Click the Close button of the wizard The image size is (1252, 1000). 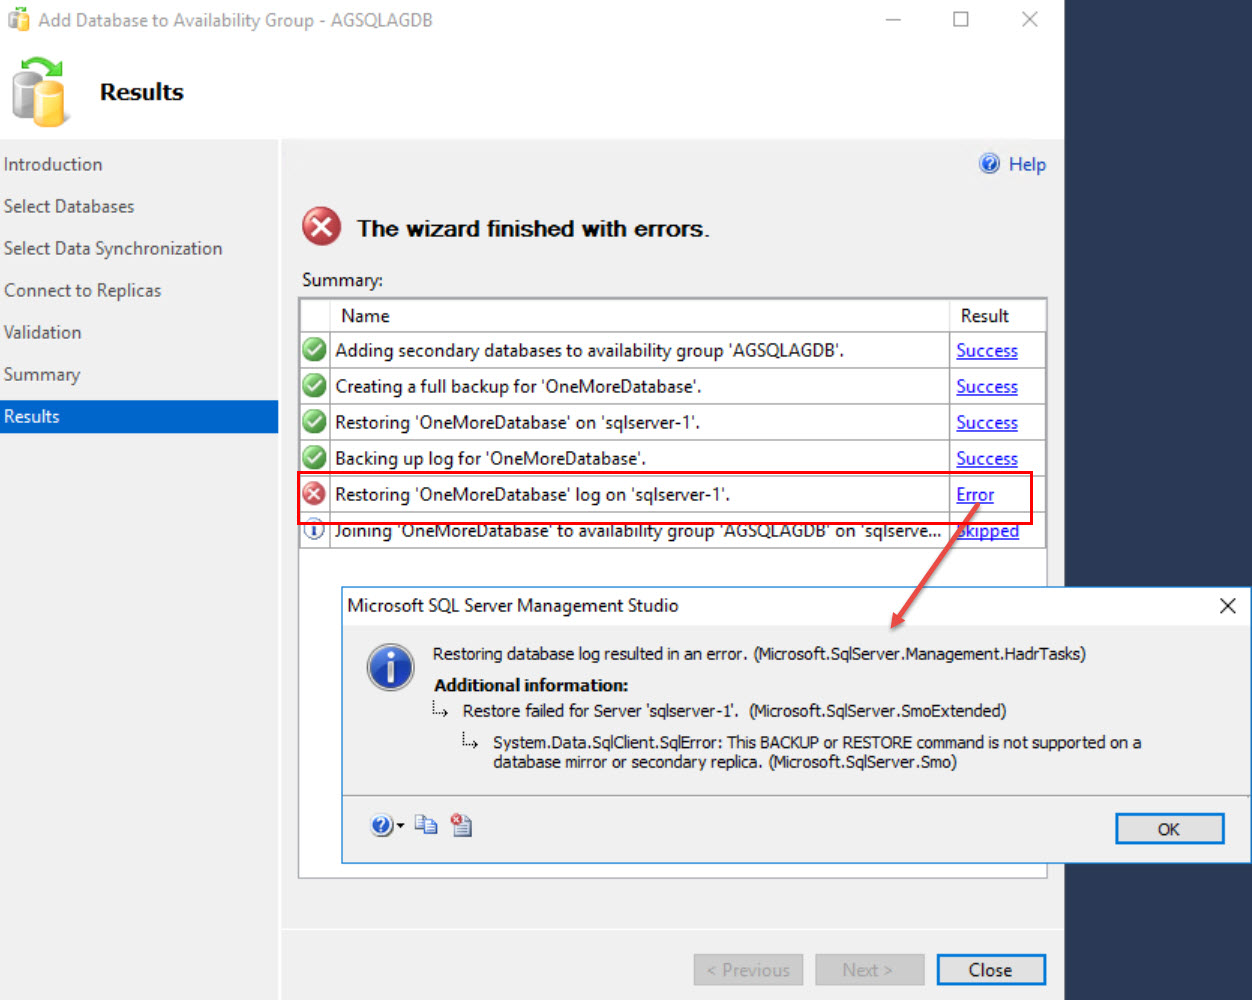pos(991,970)
